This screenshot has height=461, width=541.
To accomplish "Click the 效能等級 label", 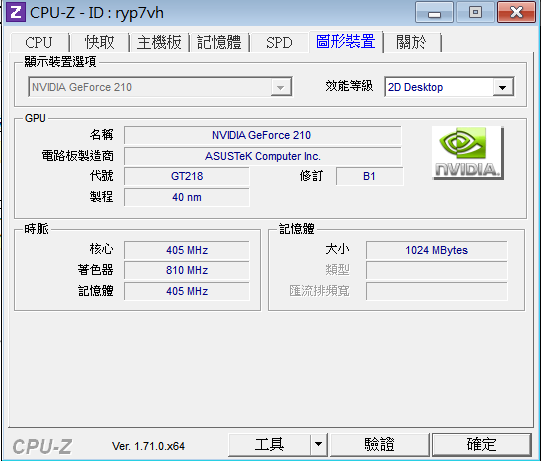I will tap(349, 86).
